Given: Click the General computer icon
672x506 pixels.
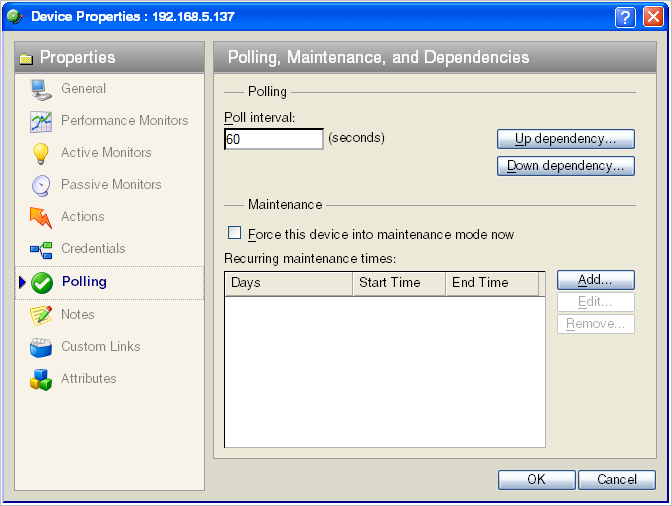Looking at the screenshot, I should coord(41,90).
